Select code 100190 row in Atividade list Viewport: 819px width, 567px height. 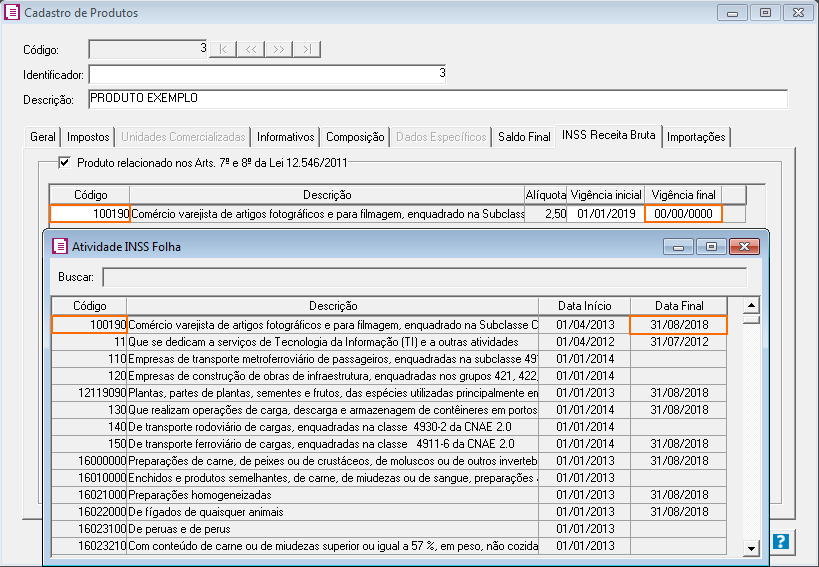[389, 325]
